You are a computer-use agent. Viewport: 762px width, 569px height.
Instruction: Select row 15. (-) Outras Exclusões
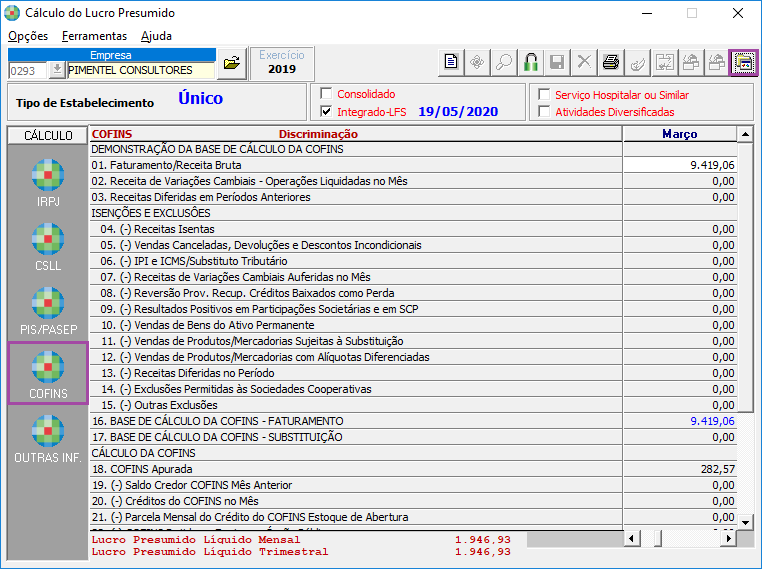point(356,405)
